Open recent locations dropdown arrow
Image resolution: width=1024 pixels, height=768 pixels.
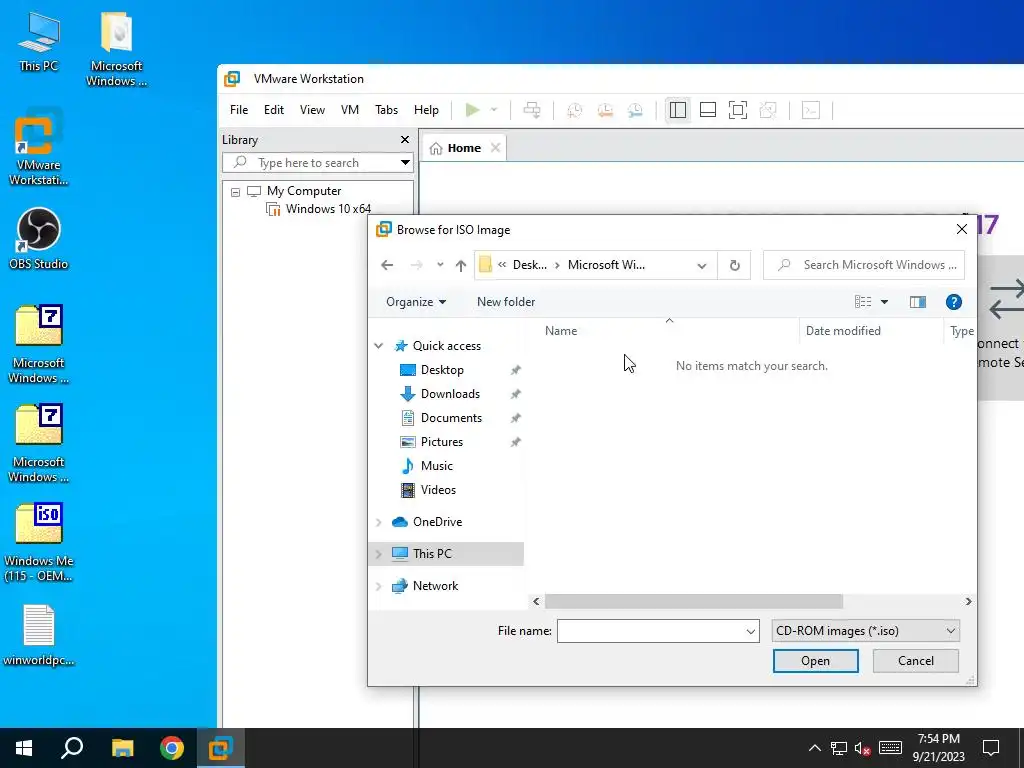click(440, 264)
